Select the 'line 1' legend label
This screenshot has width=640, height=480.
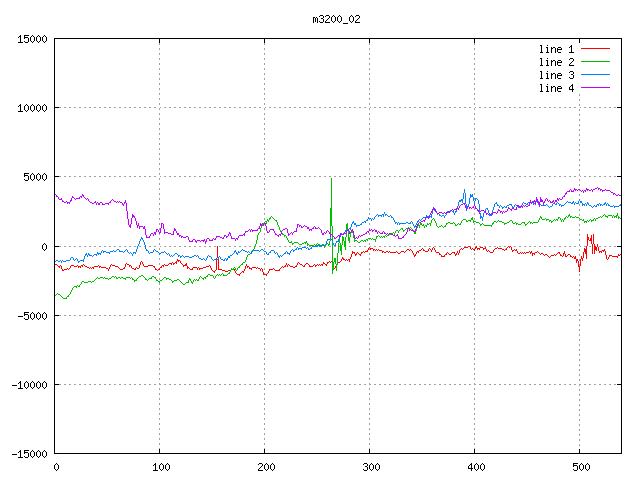556,49
